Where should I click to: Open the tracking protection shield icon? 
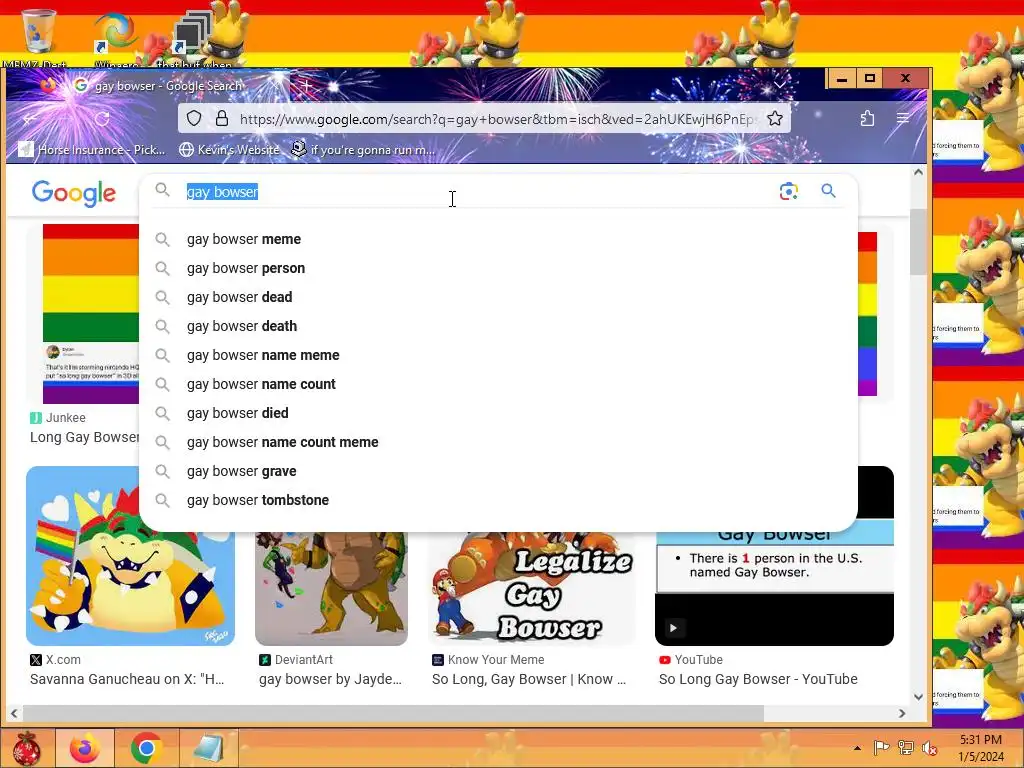point(194,118)
